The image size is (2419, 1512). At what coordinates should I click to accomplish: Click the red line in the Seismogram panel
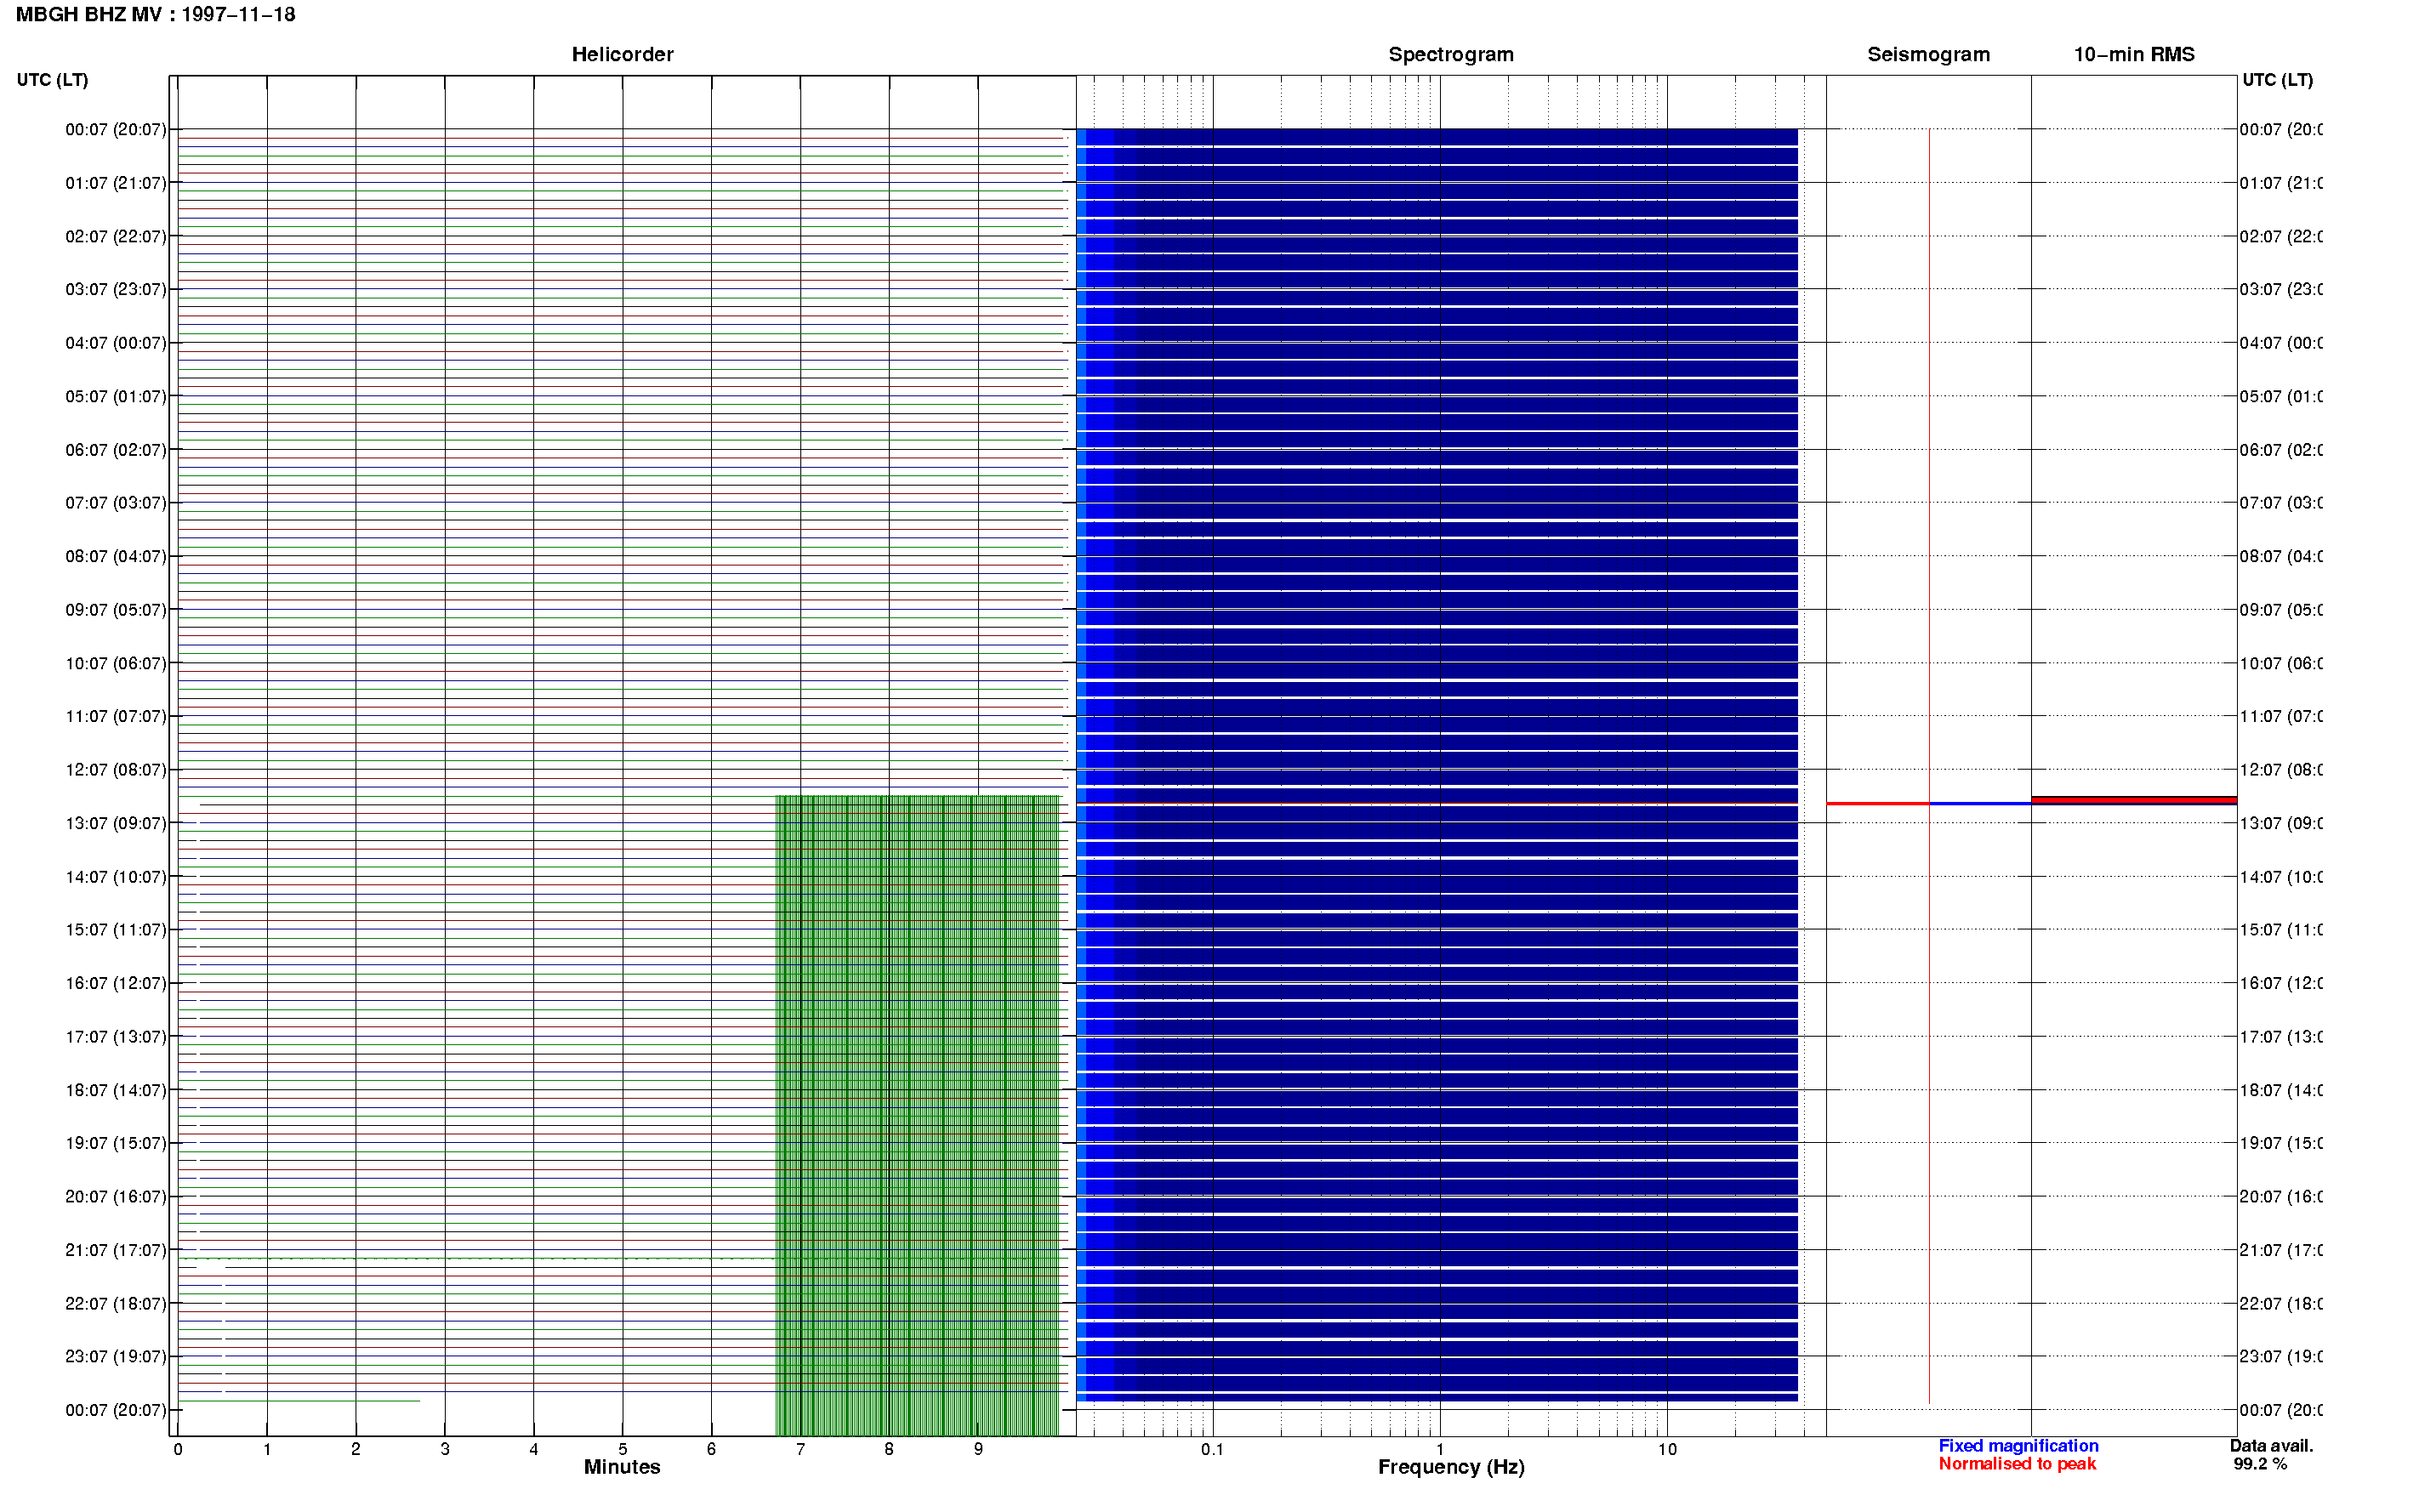pyautogui.click(x=1877, y=803)
